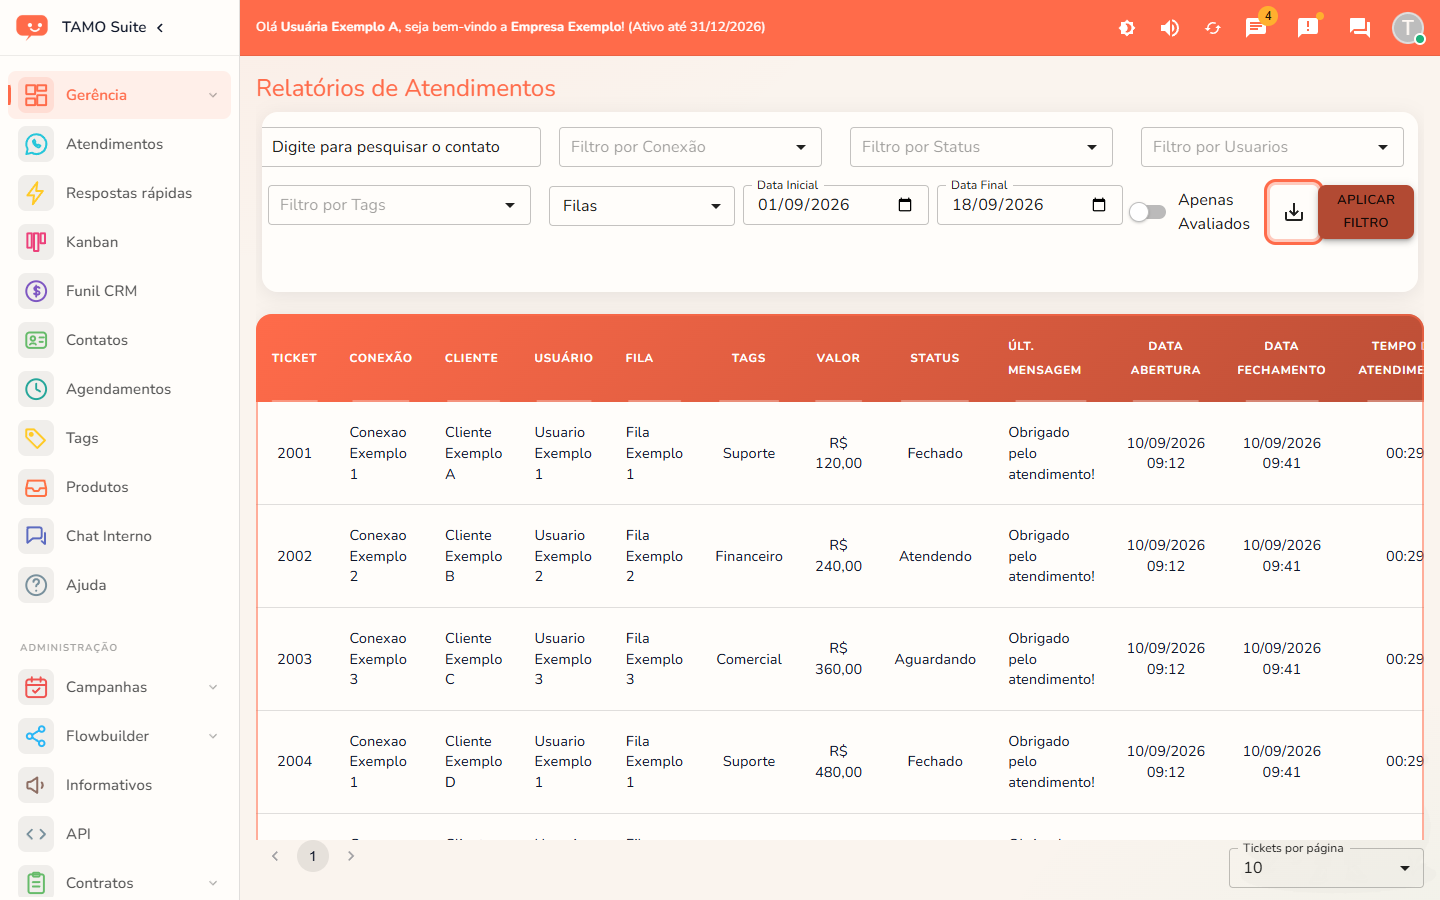Click Cliente Exemplo D cell
1440x900 pixels.
pyautogui.click(x=474, y=762)
